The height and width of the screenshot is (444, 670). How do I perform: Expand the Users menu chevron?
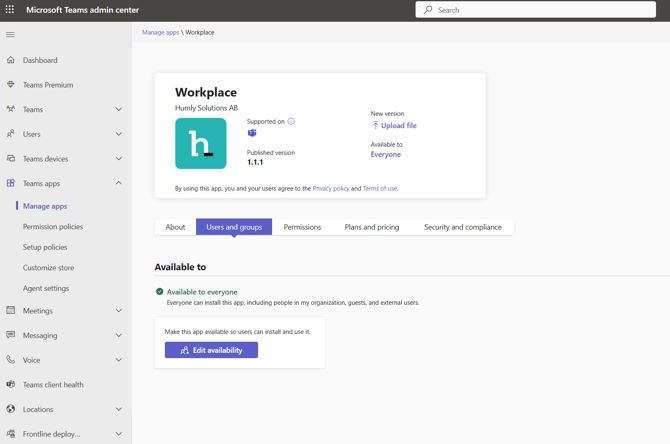[x=118, y=134]
